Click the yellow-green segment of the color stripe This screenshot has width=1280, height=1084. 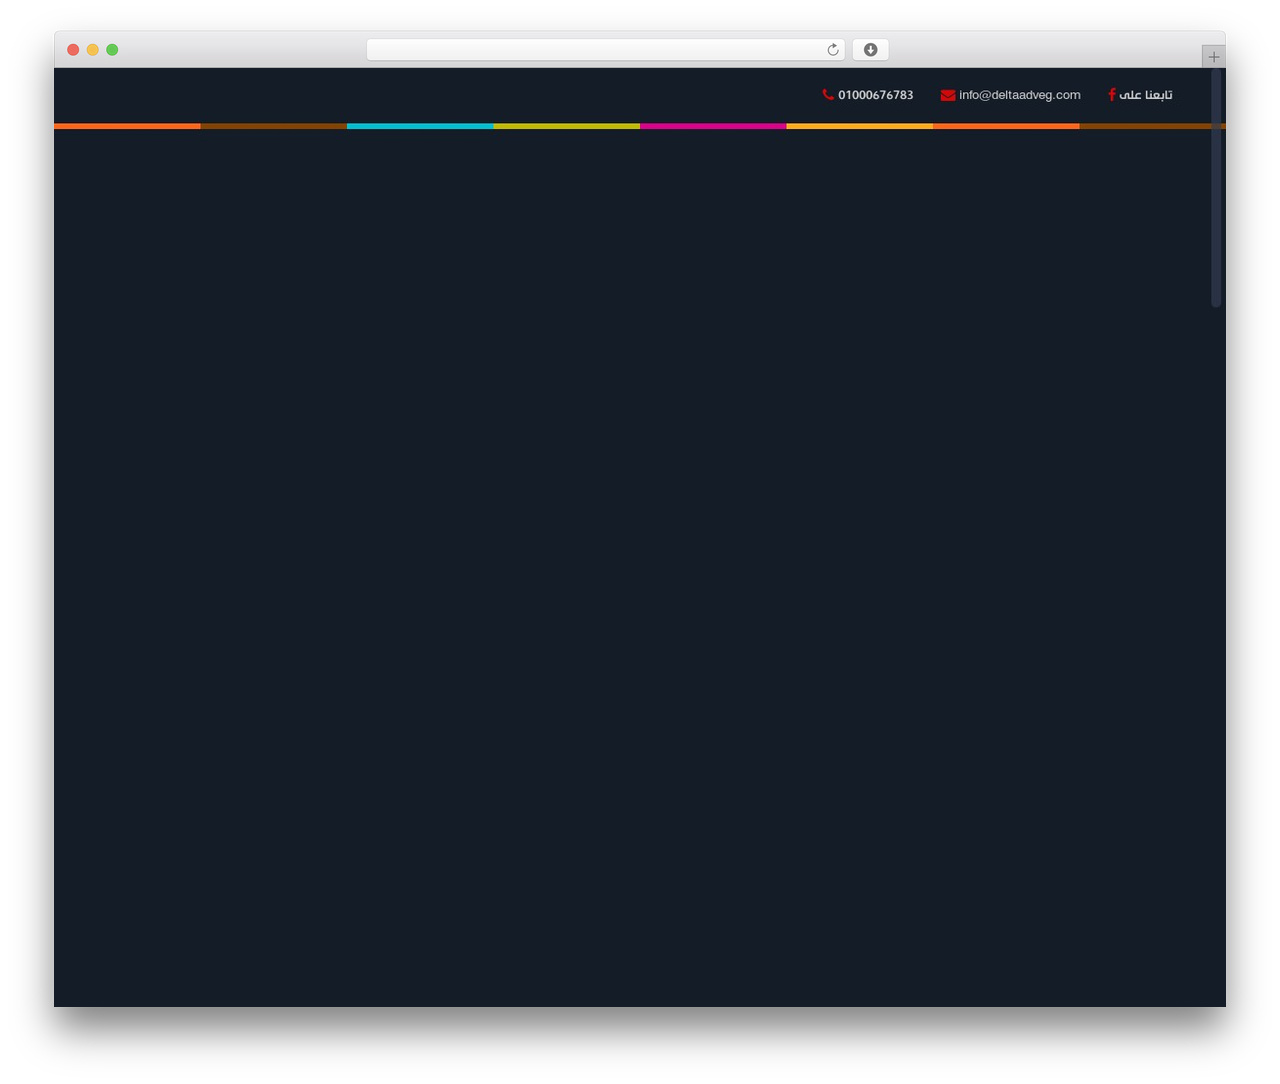pos(566,126)
